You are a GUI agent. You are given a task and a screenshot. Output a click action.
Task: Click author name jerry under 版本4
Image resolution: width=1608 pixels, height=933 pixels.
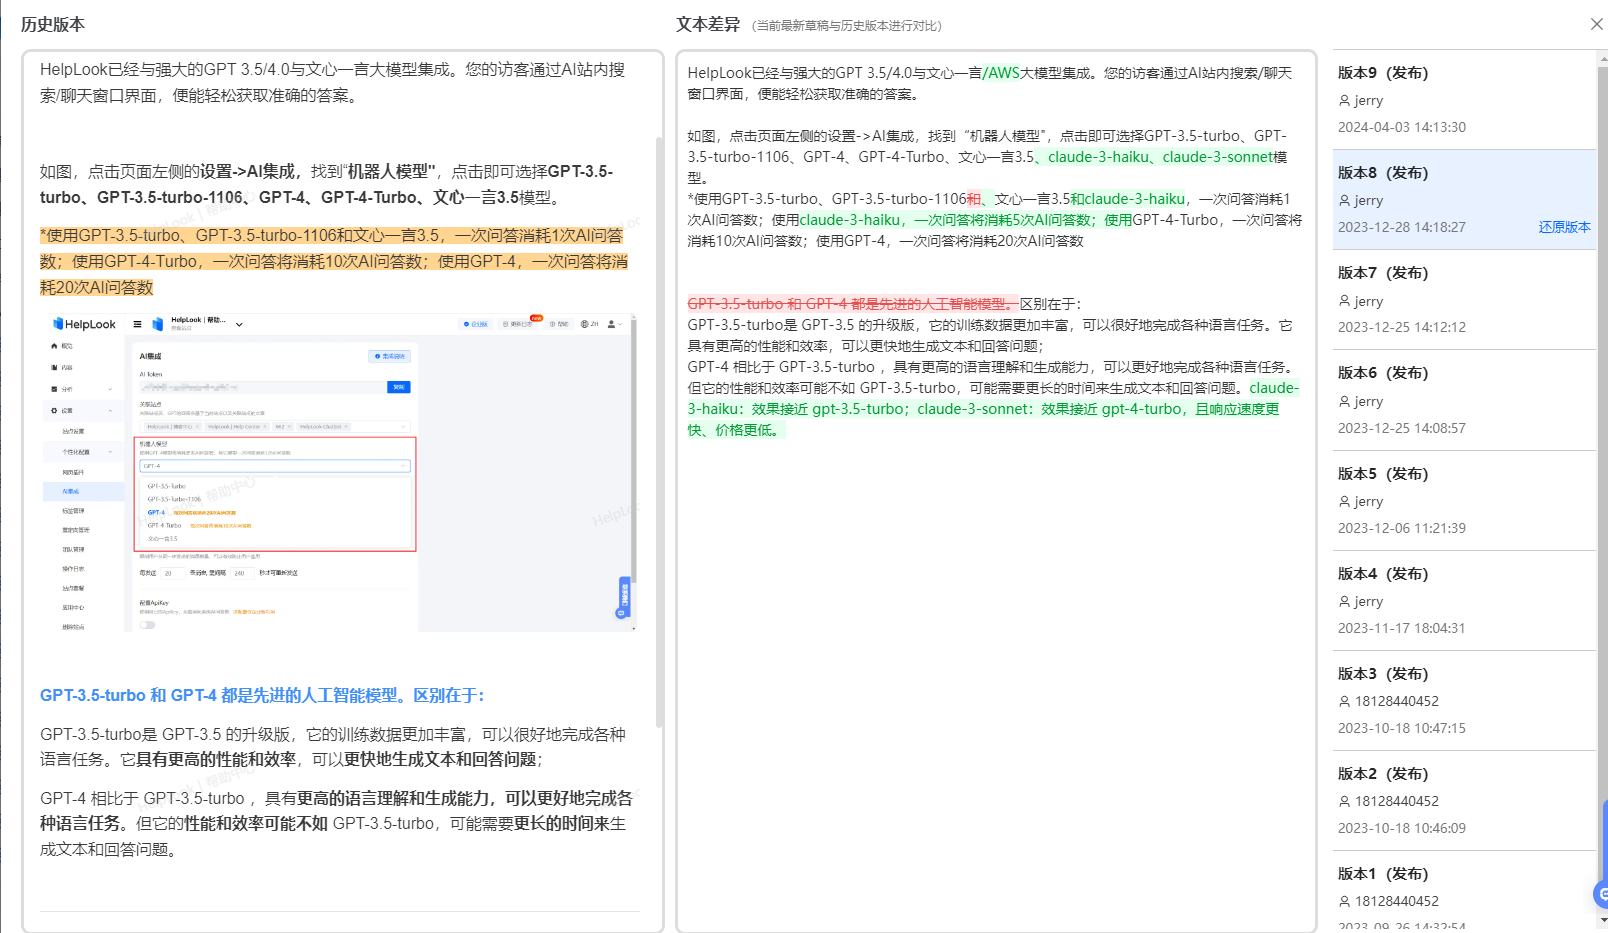(1369, 601)
